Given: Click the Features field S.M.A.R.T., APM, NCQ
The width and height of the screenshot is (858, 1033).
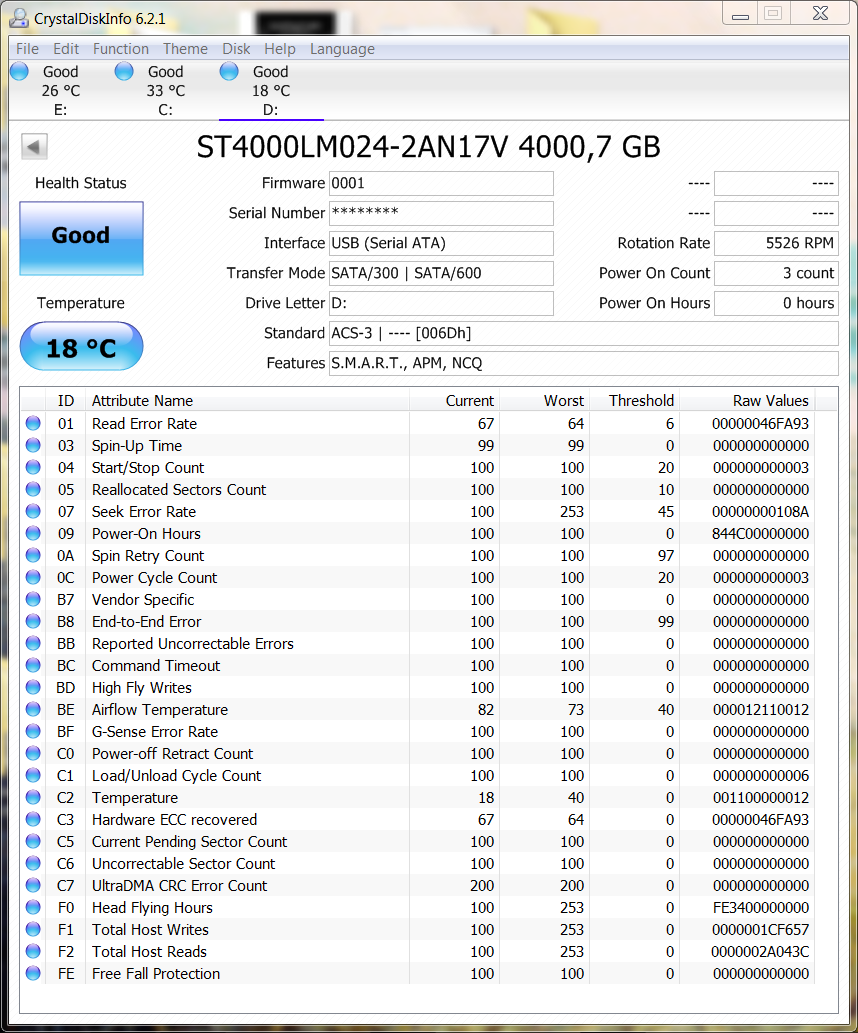Looking at the screenshot, I should coord(583,363).
